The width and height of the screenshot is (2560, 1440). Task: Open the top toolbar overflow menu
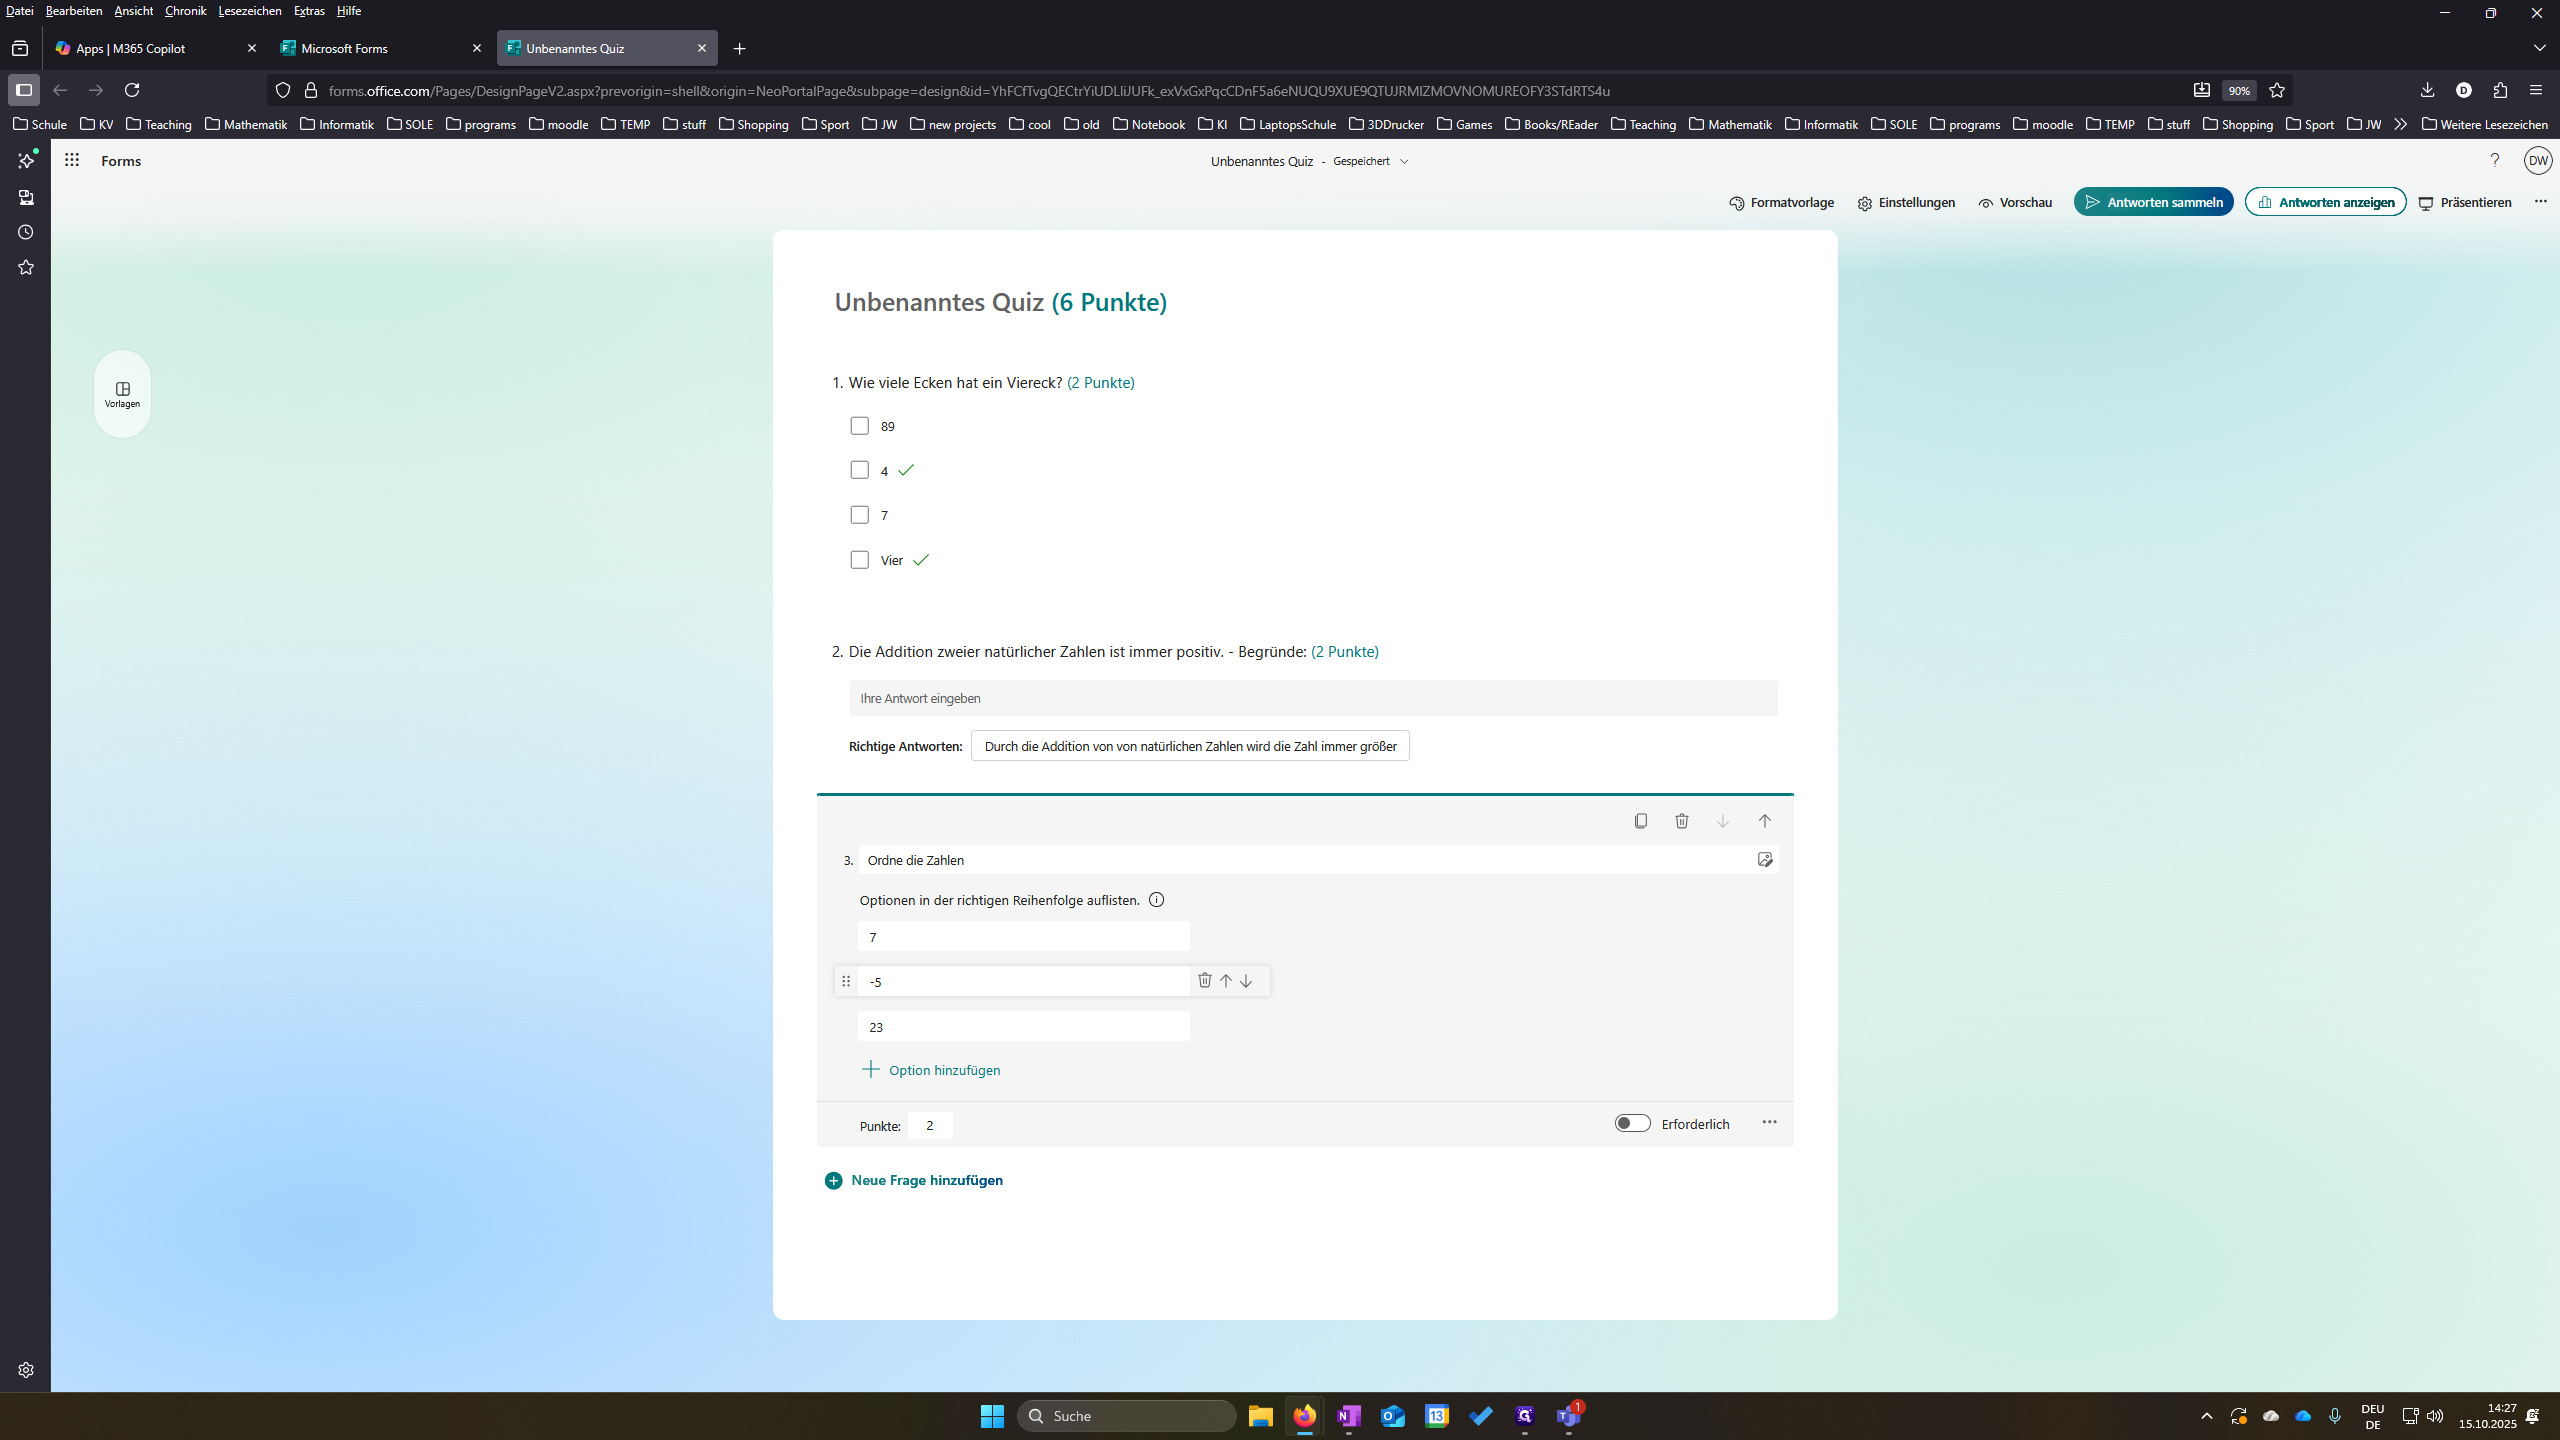point(2540,202)
